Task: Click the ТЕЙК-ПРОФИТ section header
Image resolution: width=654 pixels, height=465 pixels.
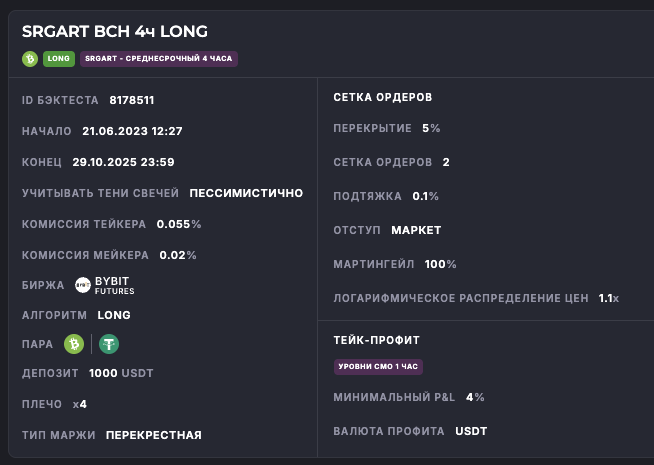Action: pos(376,341)
